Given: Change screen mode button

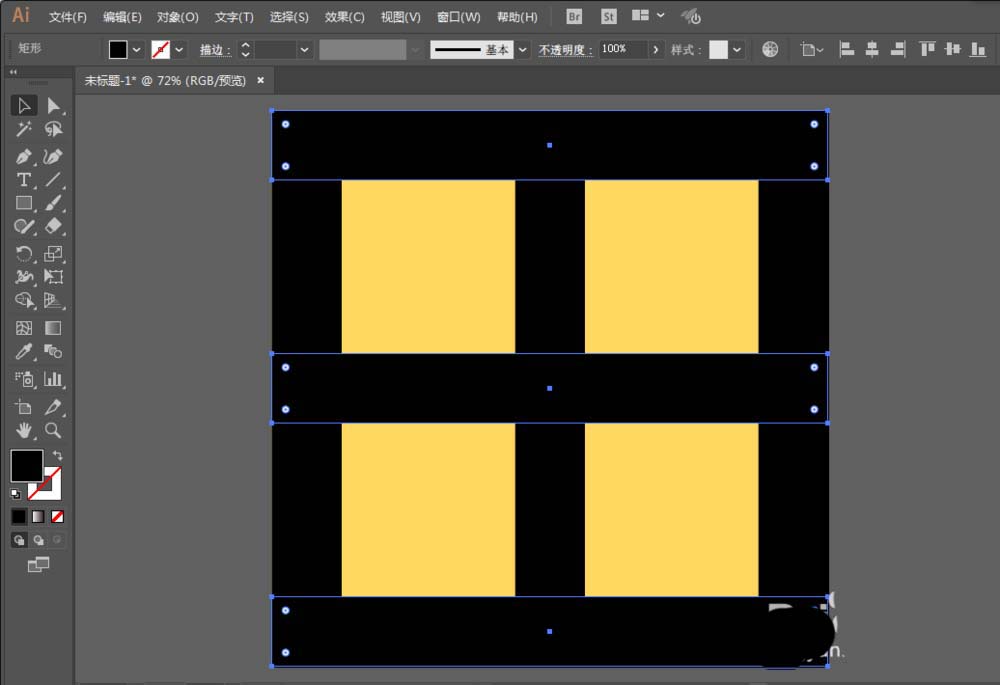Looking at the screenshot, I should click(x=38, y=564).
